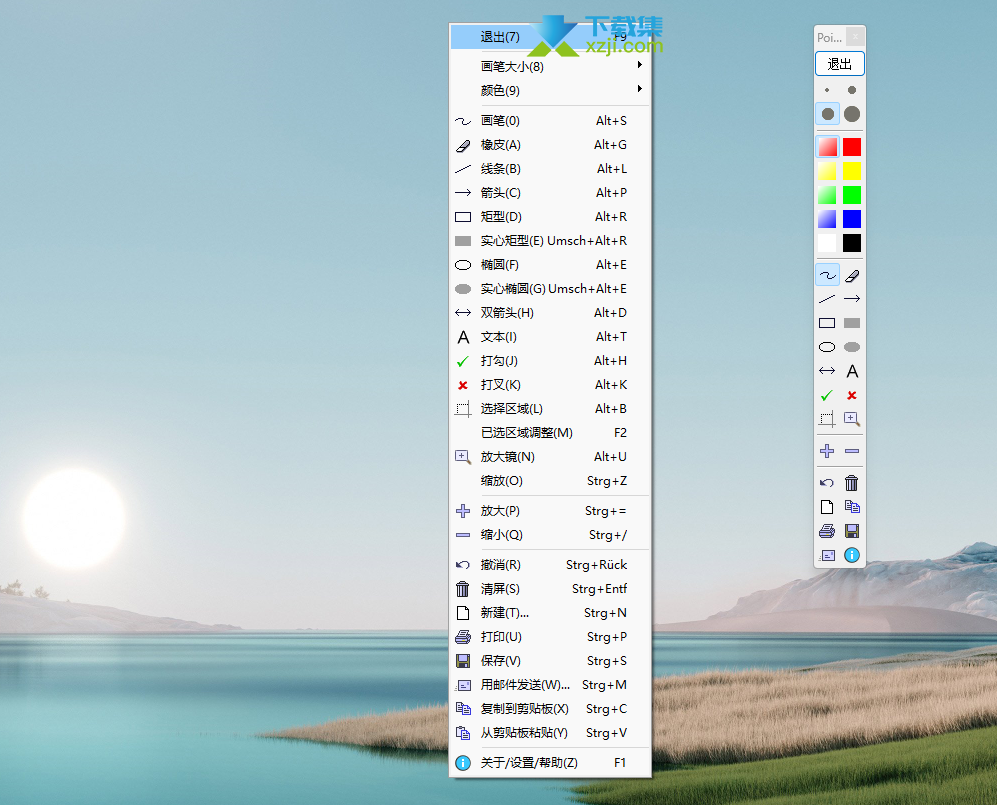This screenshot has height=805, width=997.
Task: Choose 已选区域调整(M) menu entry
Action: 550,433
